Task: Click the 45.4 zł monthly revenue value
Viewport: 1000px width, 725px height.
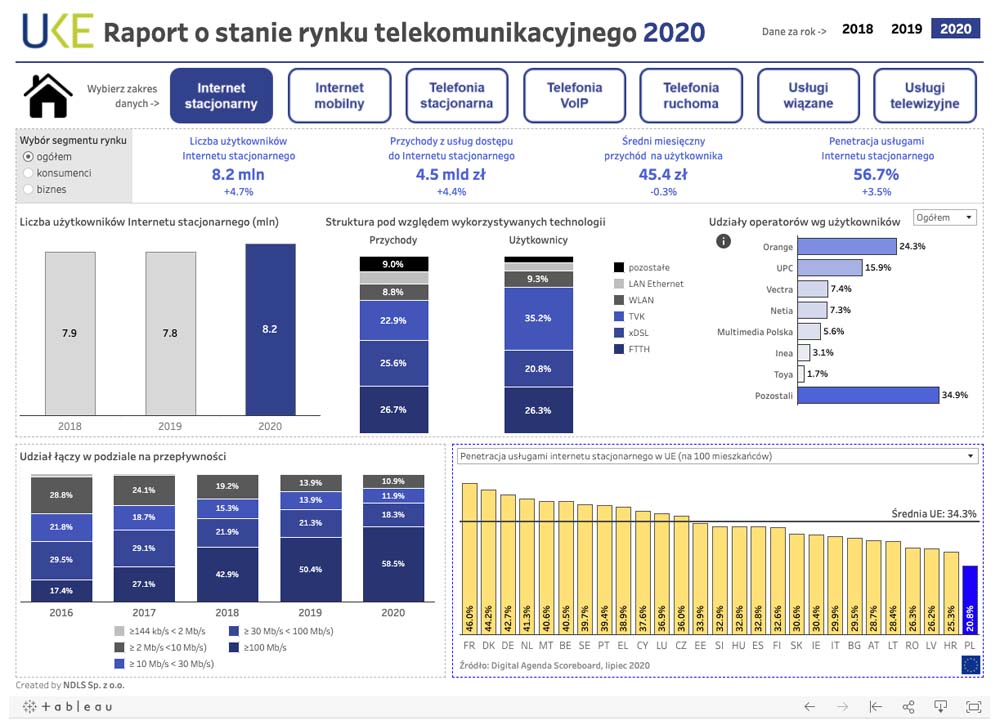Action: (663, 175)
